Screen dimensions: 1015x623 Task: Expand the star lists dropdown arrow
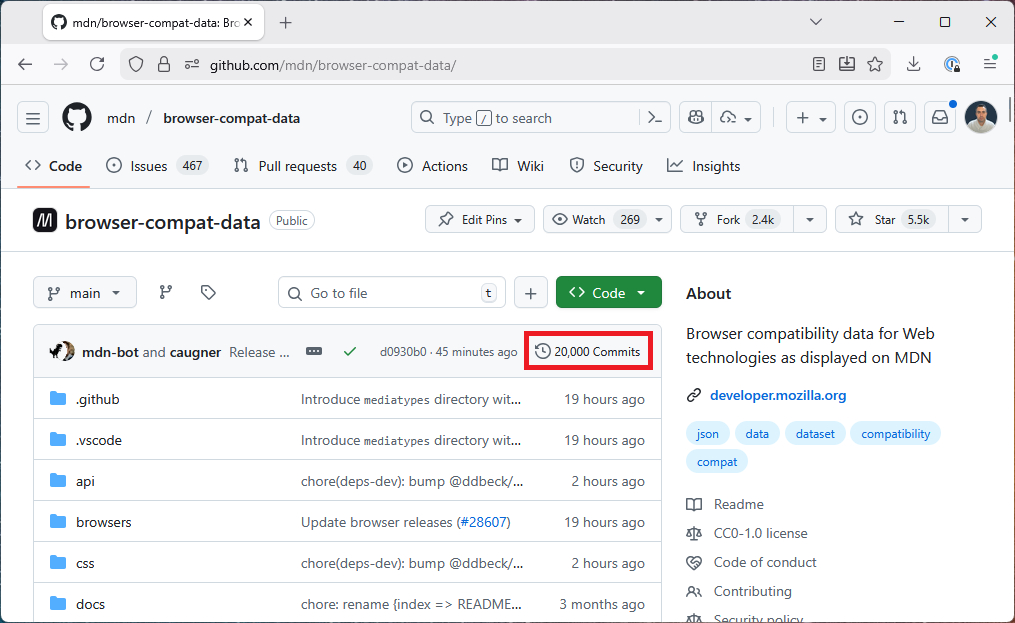click(964, 219)
